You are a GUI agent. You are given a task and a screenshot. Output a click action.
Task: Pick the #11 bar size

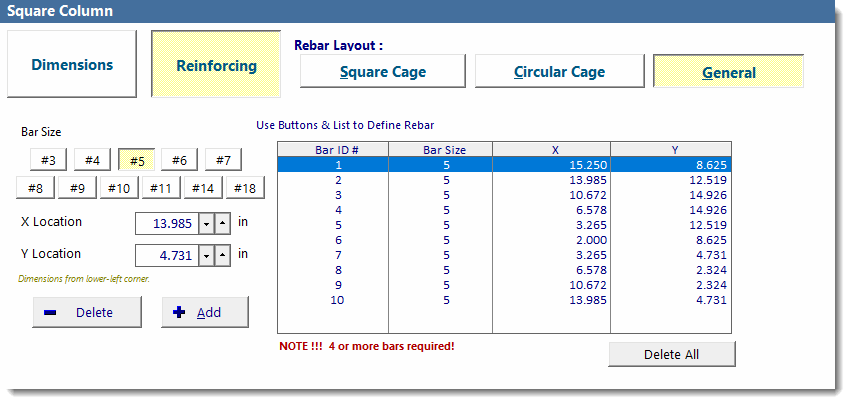pos(161,188)
